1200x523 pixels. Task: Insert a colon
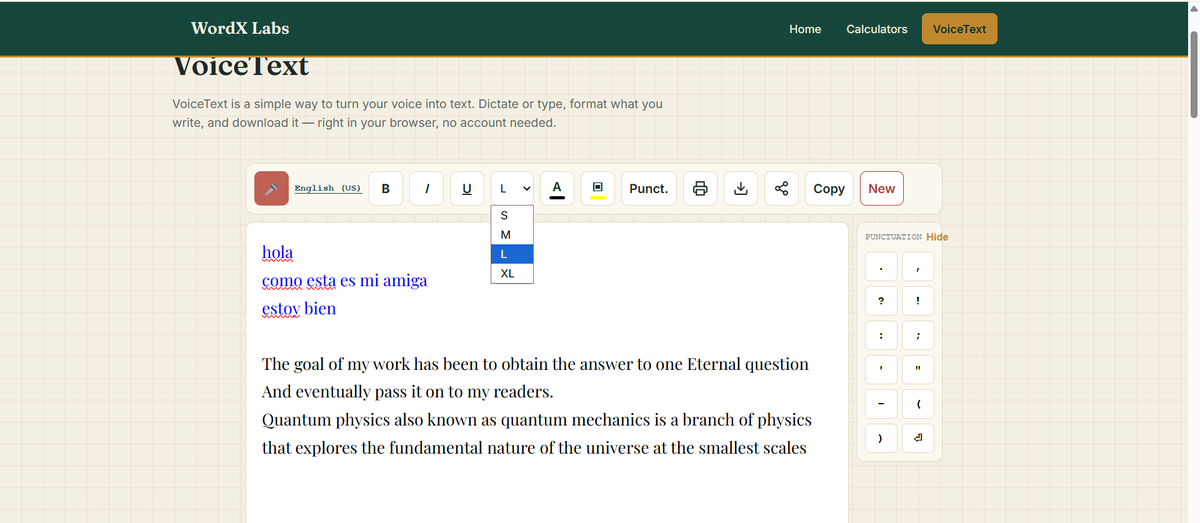[880, 335]
